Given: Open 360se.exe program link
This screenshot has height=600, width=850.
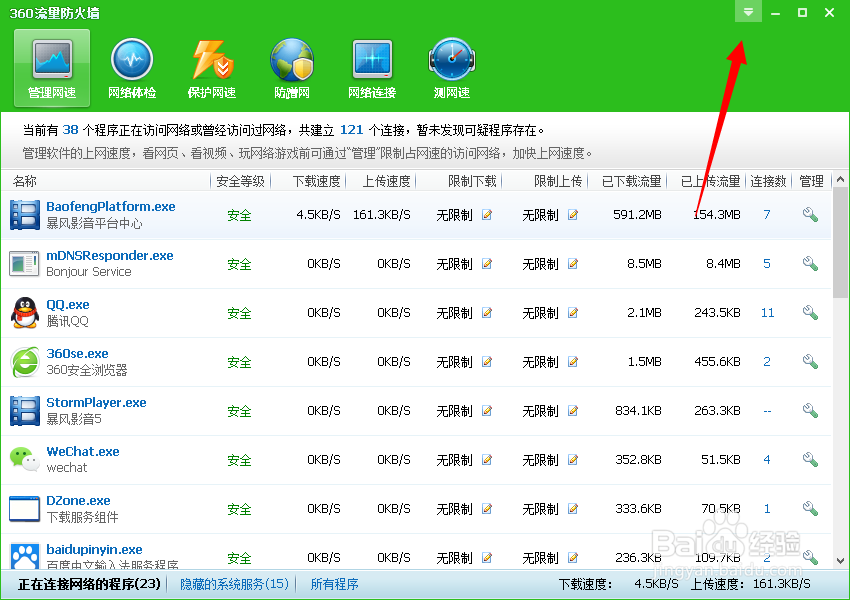Looking at the screenshot, I should click(77, 353).
